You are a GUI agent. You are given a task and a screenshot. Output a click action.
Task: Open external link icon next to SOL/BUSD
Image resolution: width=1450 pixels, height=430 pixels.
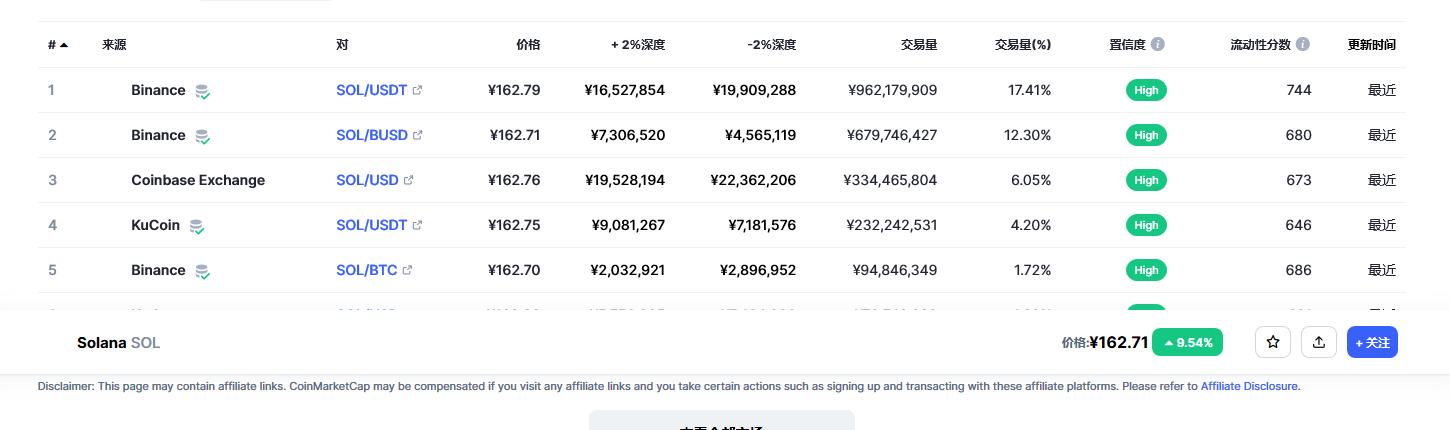[418, 135]
